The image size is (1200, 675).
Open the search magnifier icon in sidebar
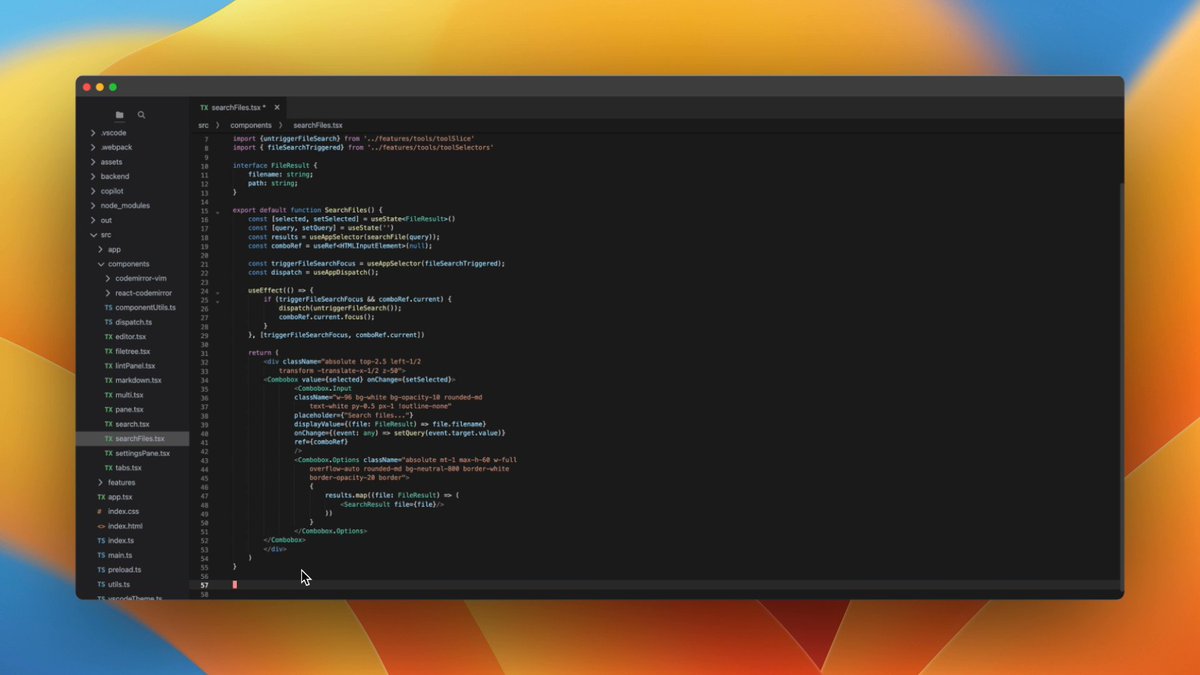point(142,115)
